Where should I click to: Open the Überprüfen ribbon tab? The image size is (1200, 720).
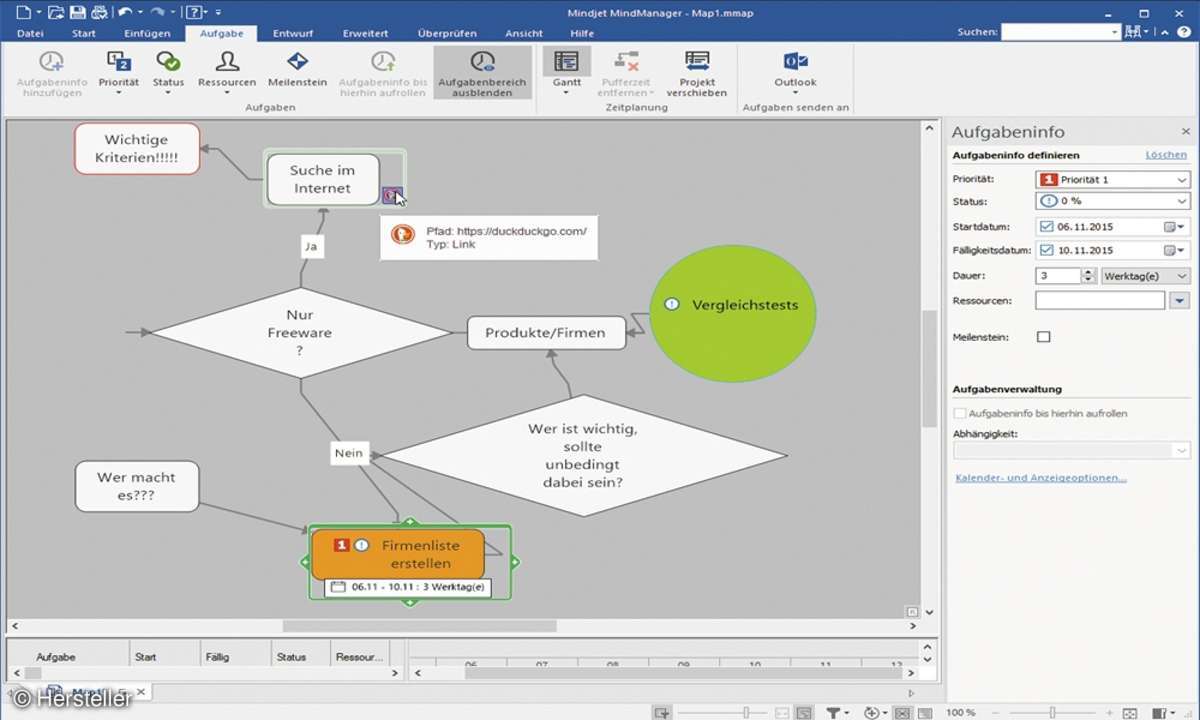447,33
